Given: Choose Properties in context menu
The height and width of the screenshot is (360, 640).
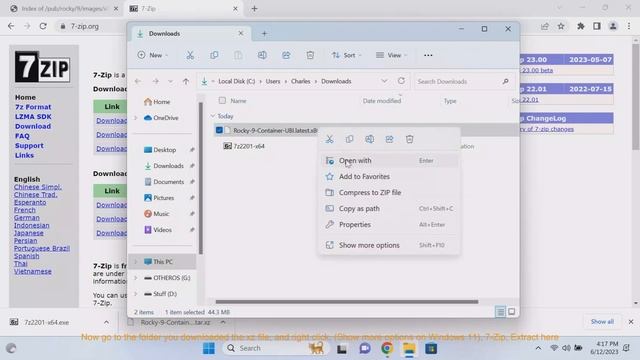Looking at the screenshot, I should [x=389, y=224].
